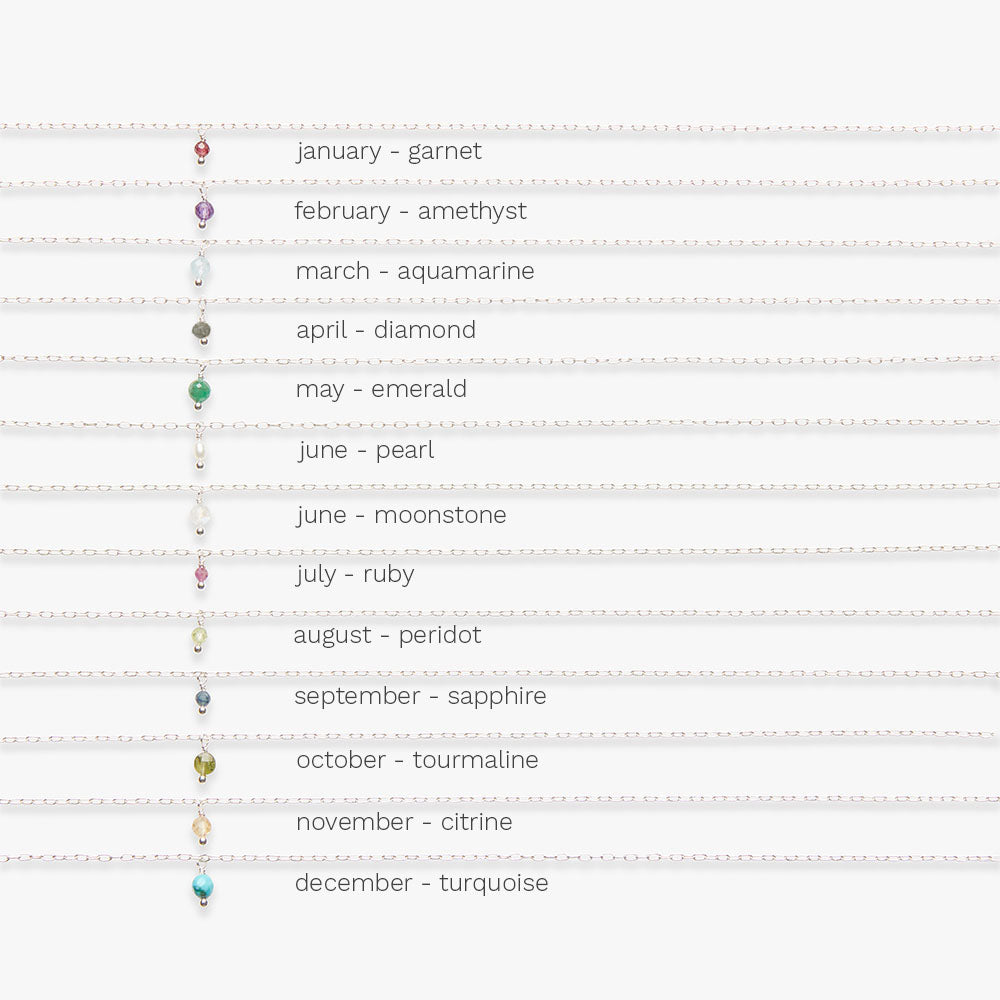Click the "january - garnet" label
The image size is (1000, 1000).
[389, 152]
